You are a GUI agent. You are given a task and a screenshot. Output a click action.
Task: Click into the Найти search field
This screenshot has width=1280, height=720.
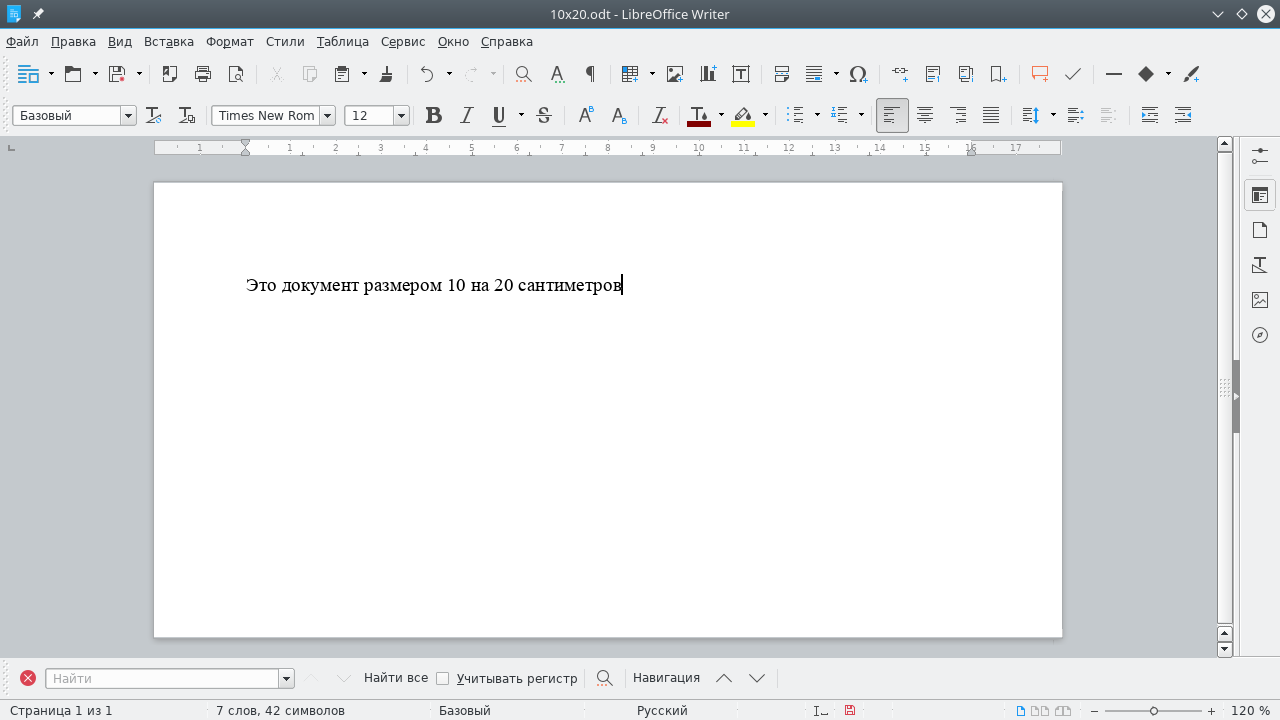point(162,678)
